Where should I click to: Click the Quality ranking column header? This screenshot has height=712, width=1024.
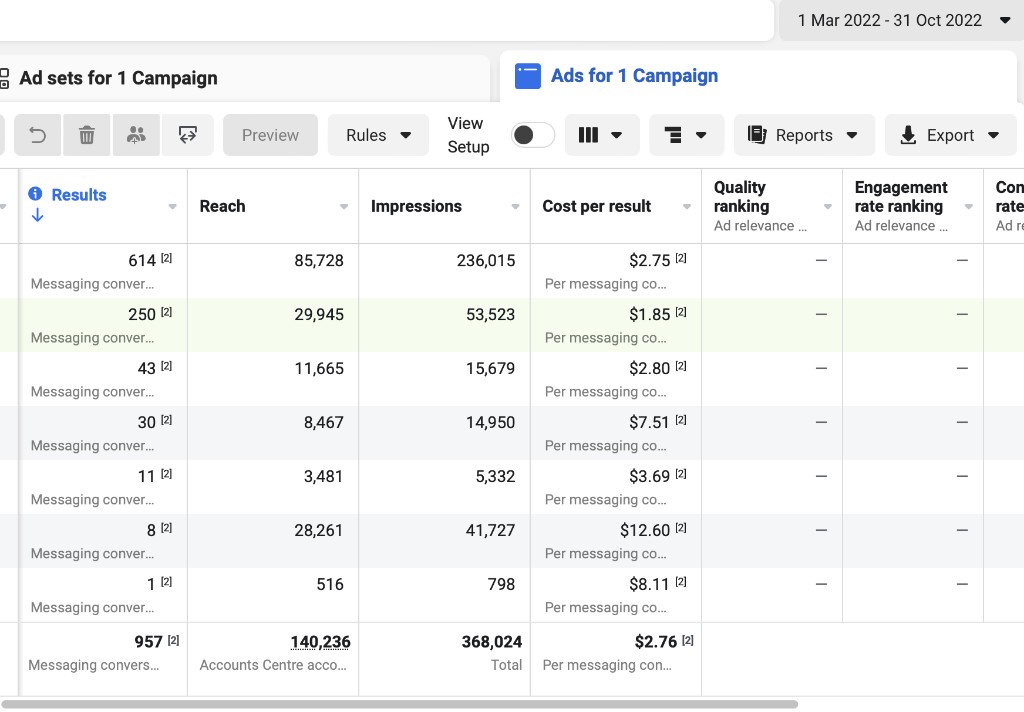(741, 197)
